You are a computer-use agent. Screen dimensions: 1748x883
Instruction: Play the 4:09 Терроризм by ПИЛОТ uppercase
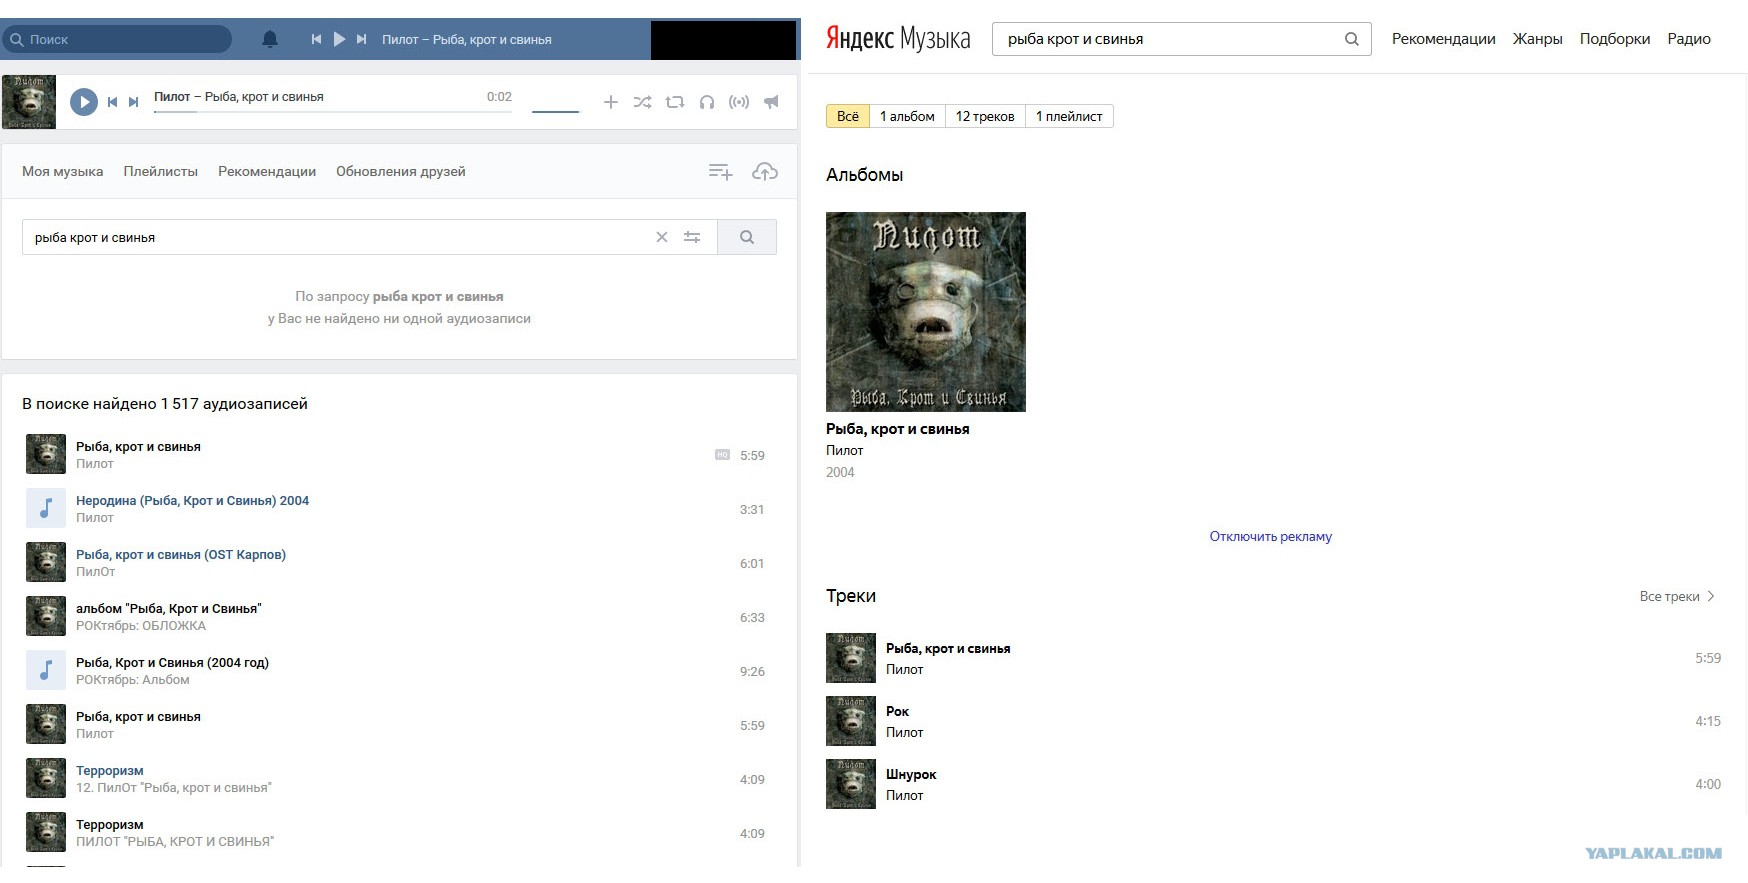point(110,825)
